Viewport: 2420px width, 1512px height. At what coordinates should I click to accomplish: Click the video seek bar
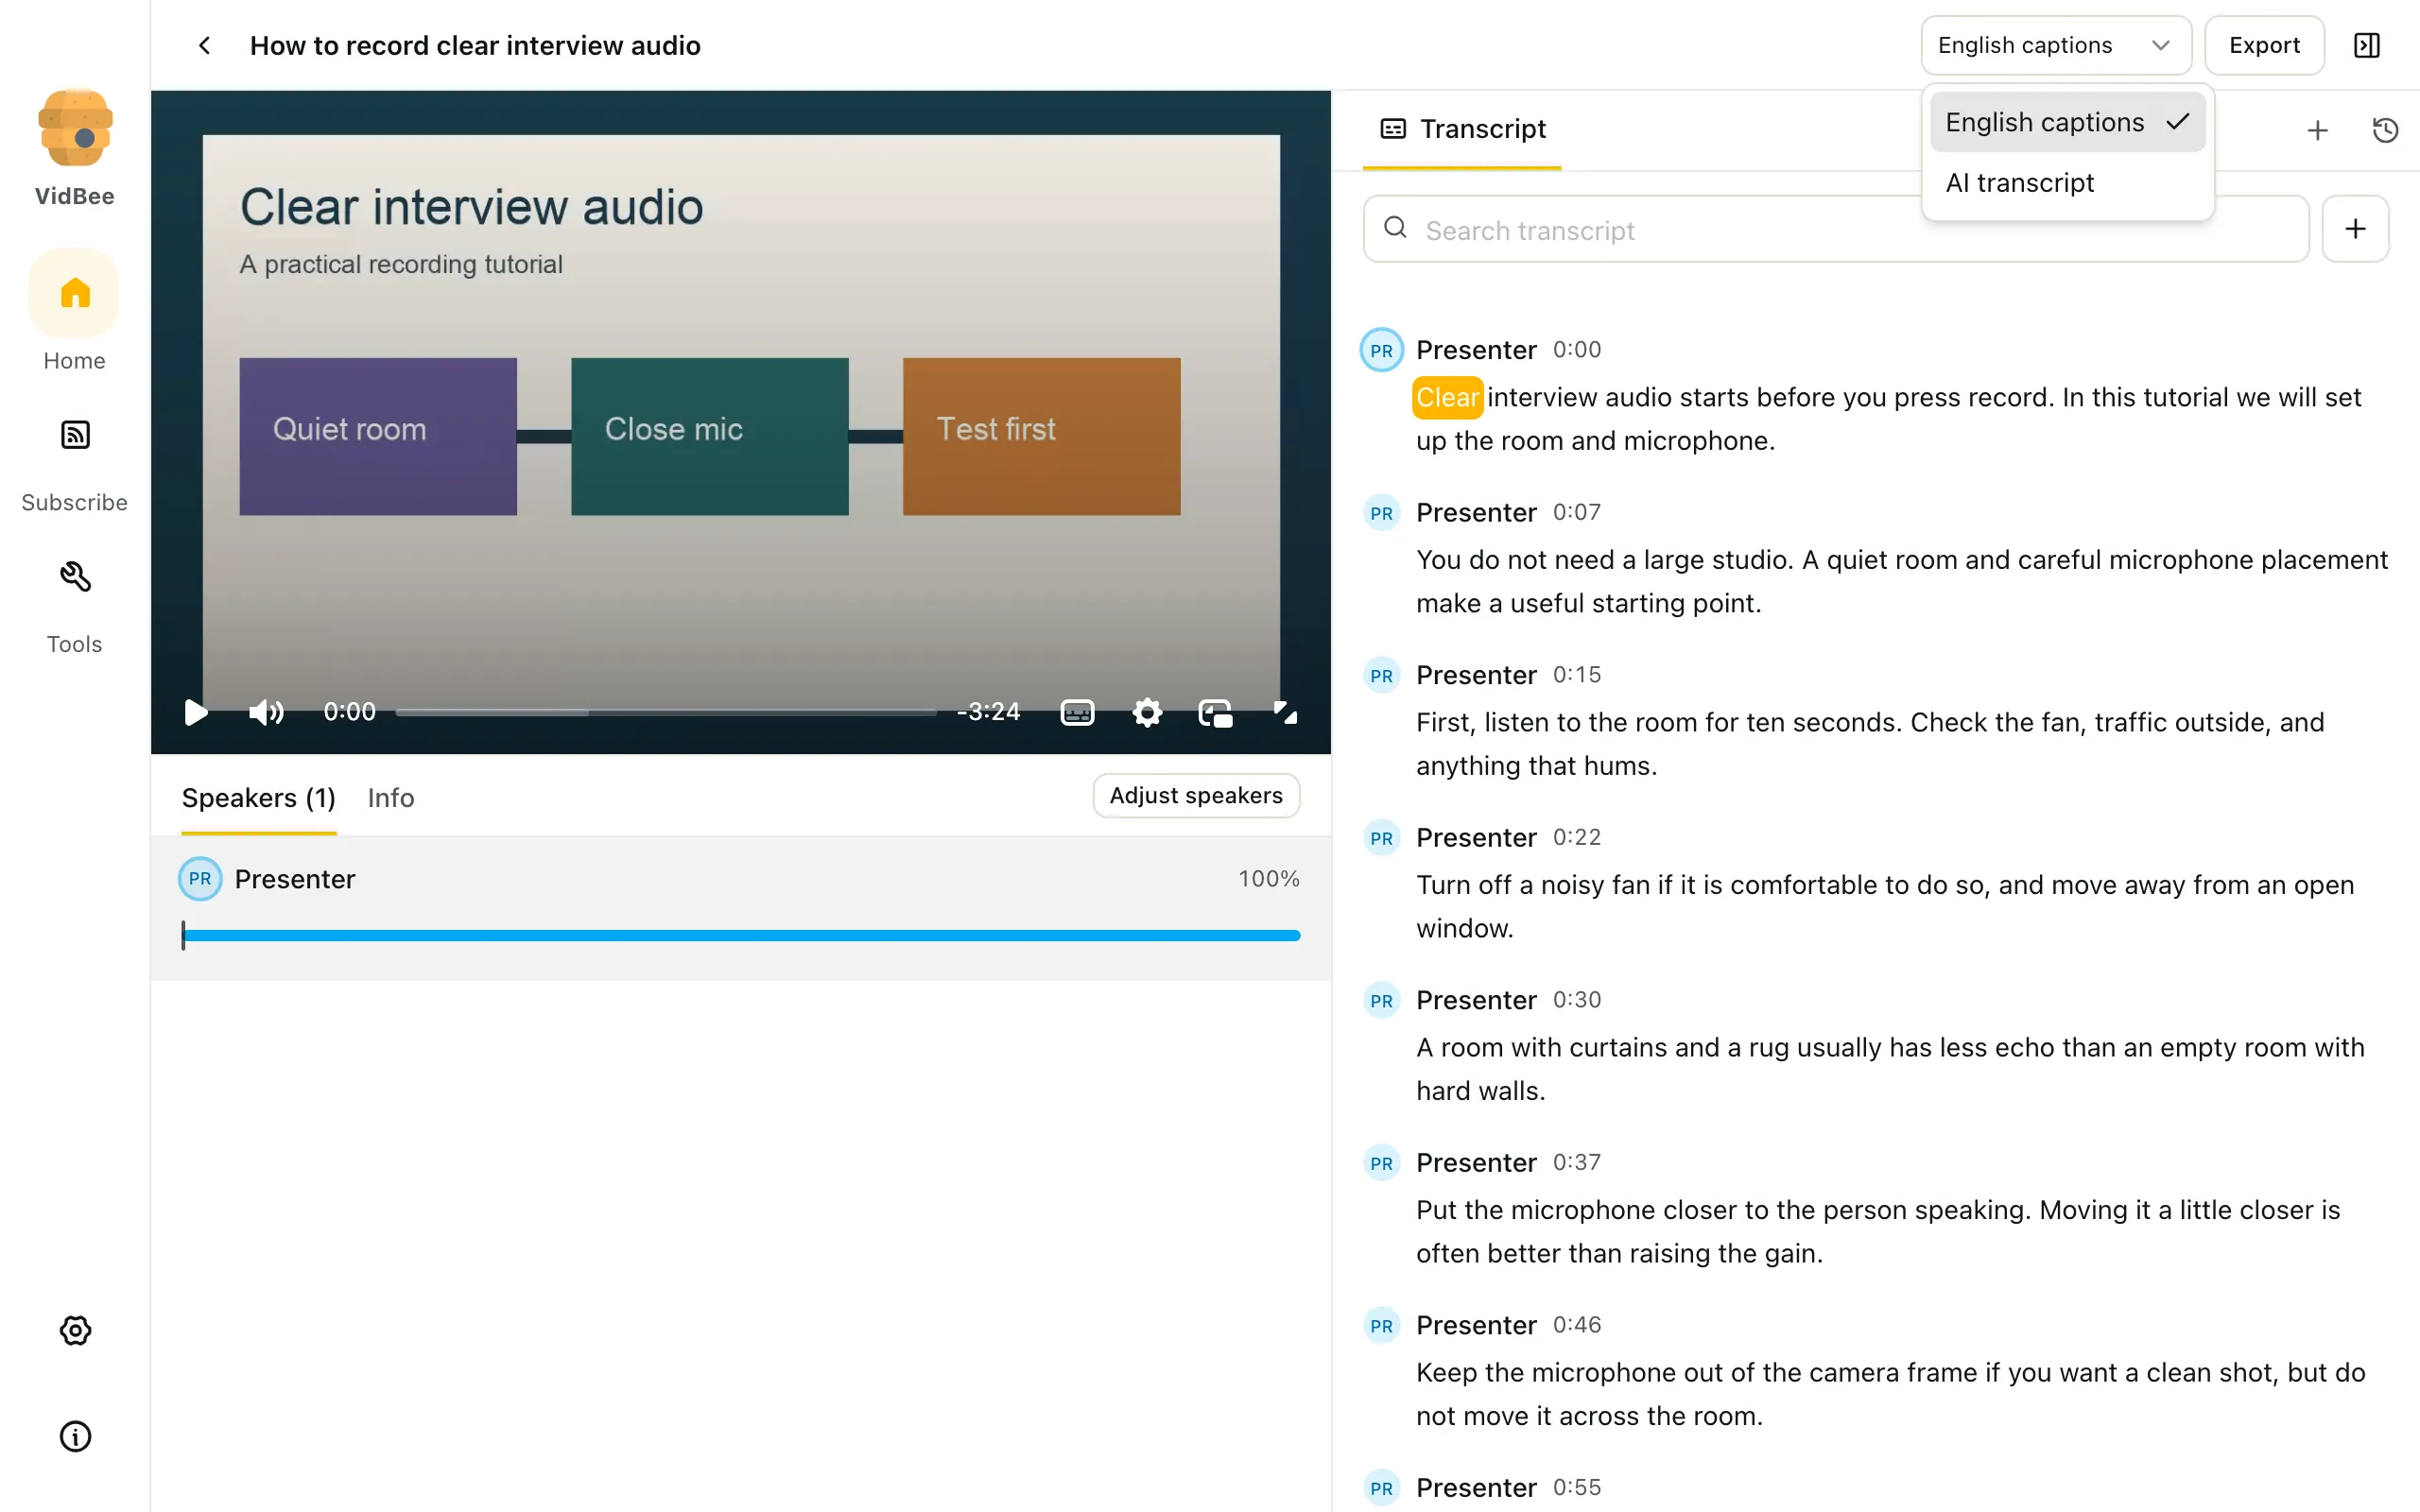click(x=666, y=712)
